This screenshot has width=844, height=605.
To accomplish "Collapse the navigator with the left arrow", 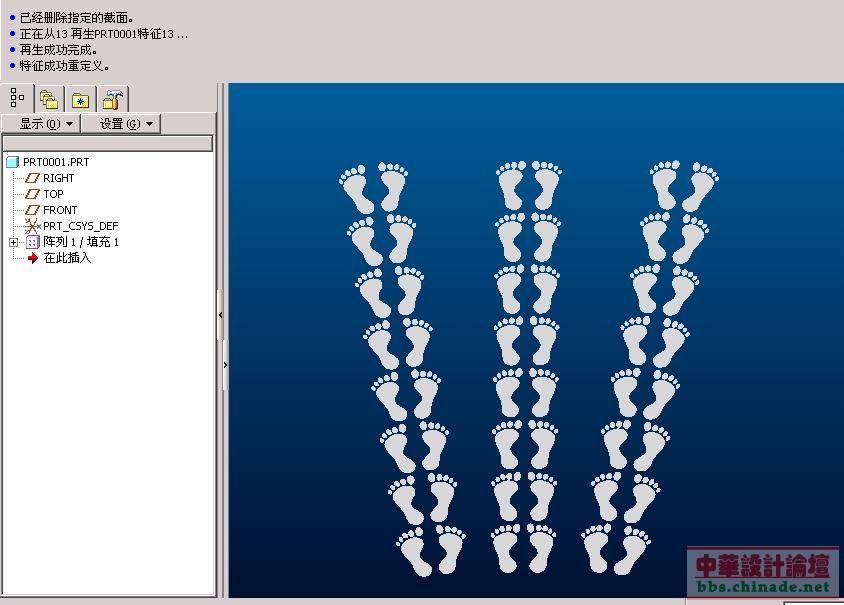I will (x=220, y=315).
